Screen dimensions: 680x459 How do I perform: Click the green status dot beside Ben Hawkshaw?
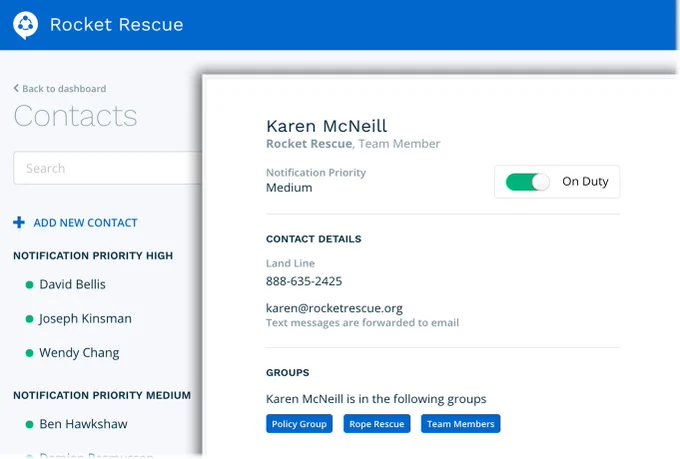29,424
